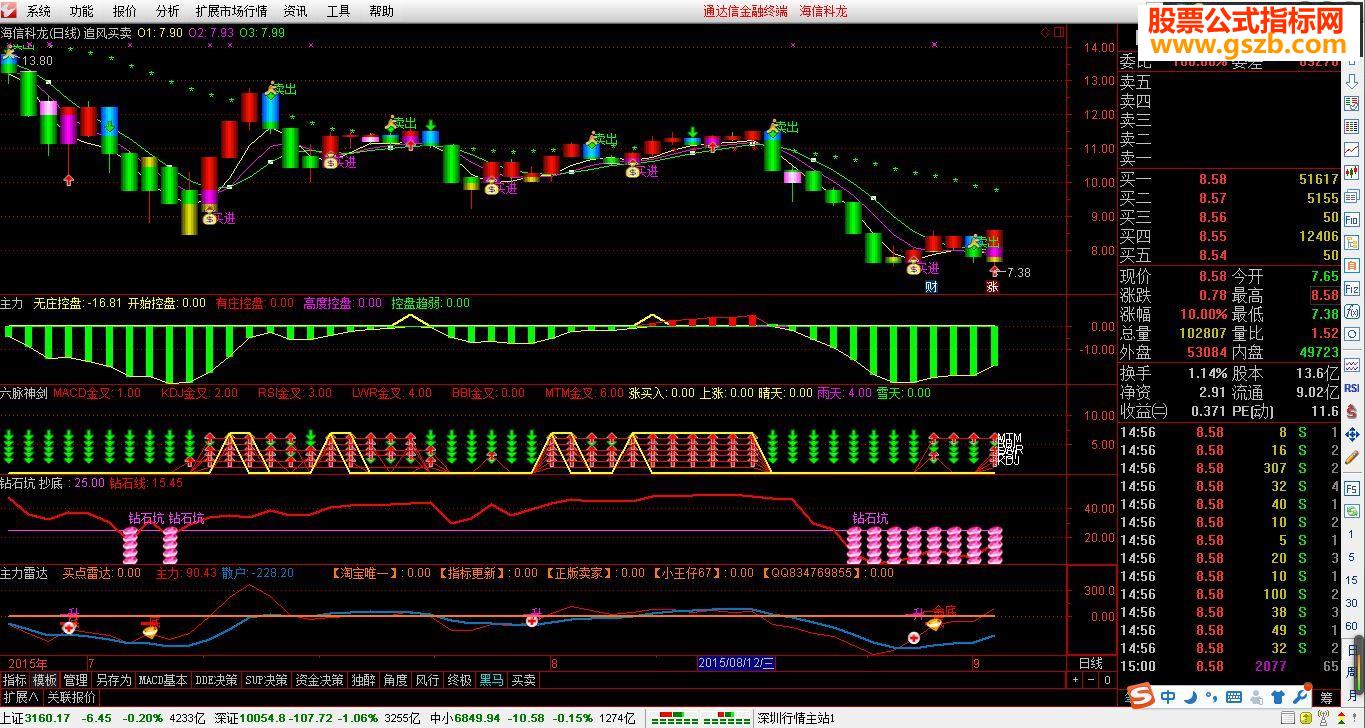Image resolution: width=1365 pixels, height=728 pixels.
Task: Select the DDE决策 template
Action: tap(216, 680)
